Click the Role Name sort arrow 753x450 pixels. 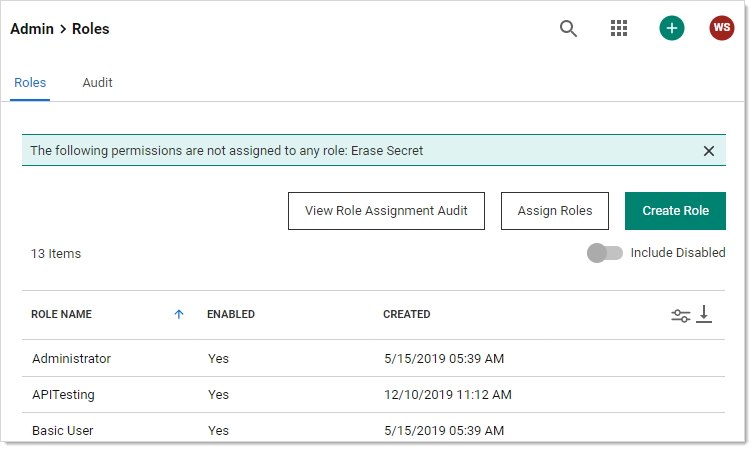[x=179, y=314]
